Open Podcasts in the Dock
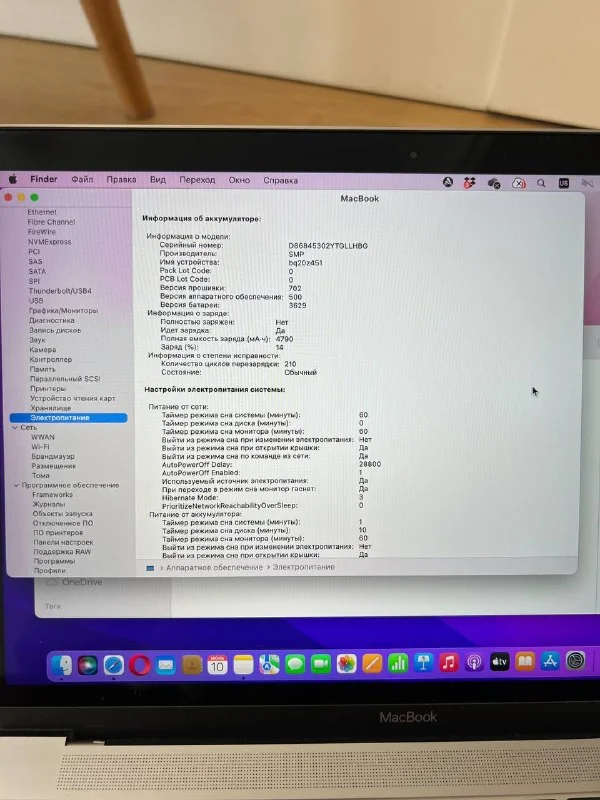600x800 pixels. click(x=474, y=663)
